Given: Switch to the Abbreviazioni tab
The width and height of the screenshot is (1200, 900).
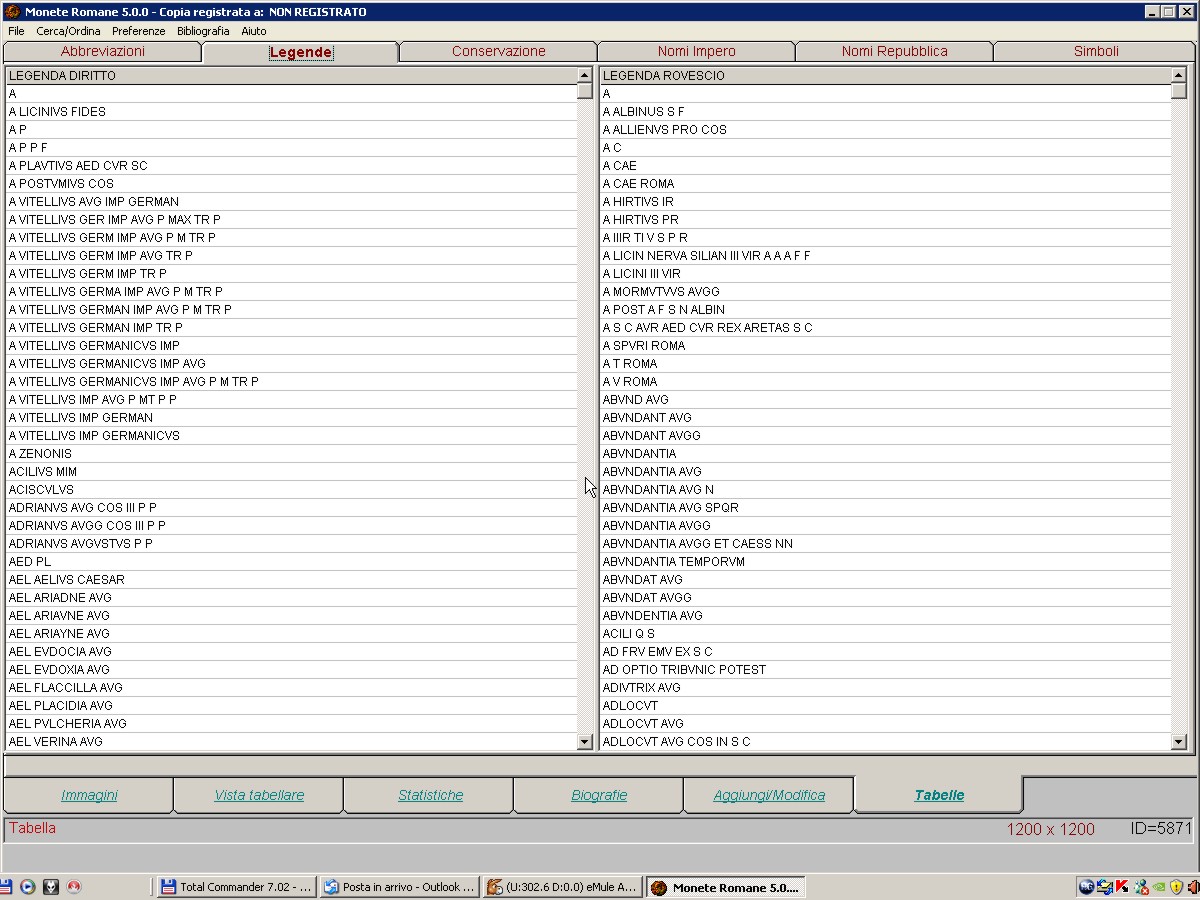Looking at the screenshot, I should click(x=103, y=51).
